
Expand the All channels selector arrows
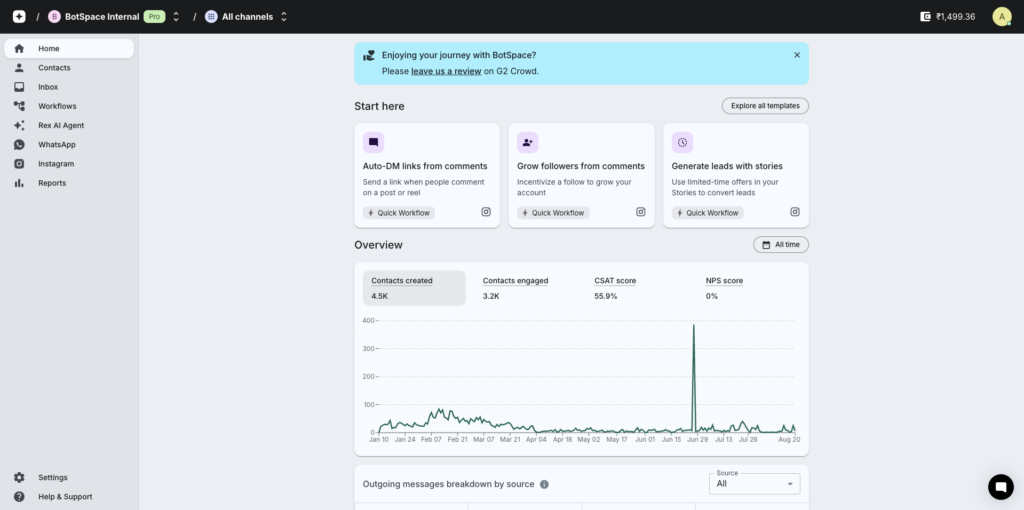point(283,17)
